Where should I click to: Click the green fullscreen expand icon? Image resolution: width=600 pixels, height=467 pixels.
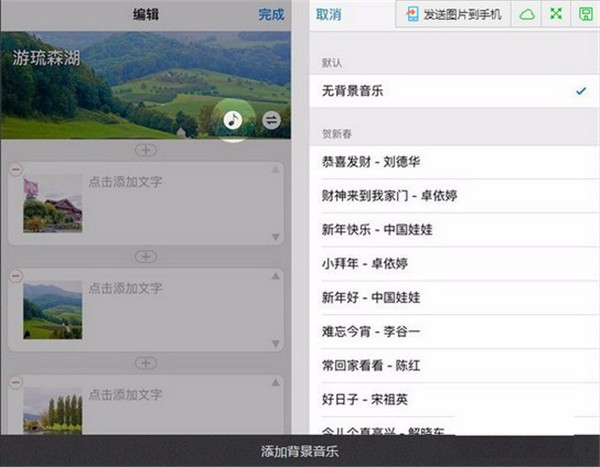556,14
